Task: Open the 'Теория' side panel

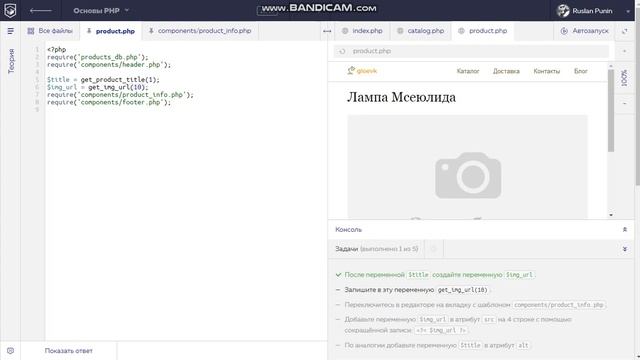Action: tap(11, 61)
